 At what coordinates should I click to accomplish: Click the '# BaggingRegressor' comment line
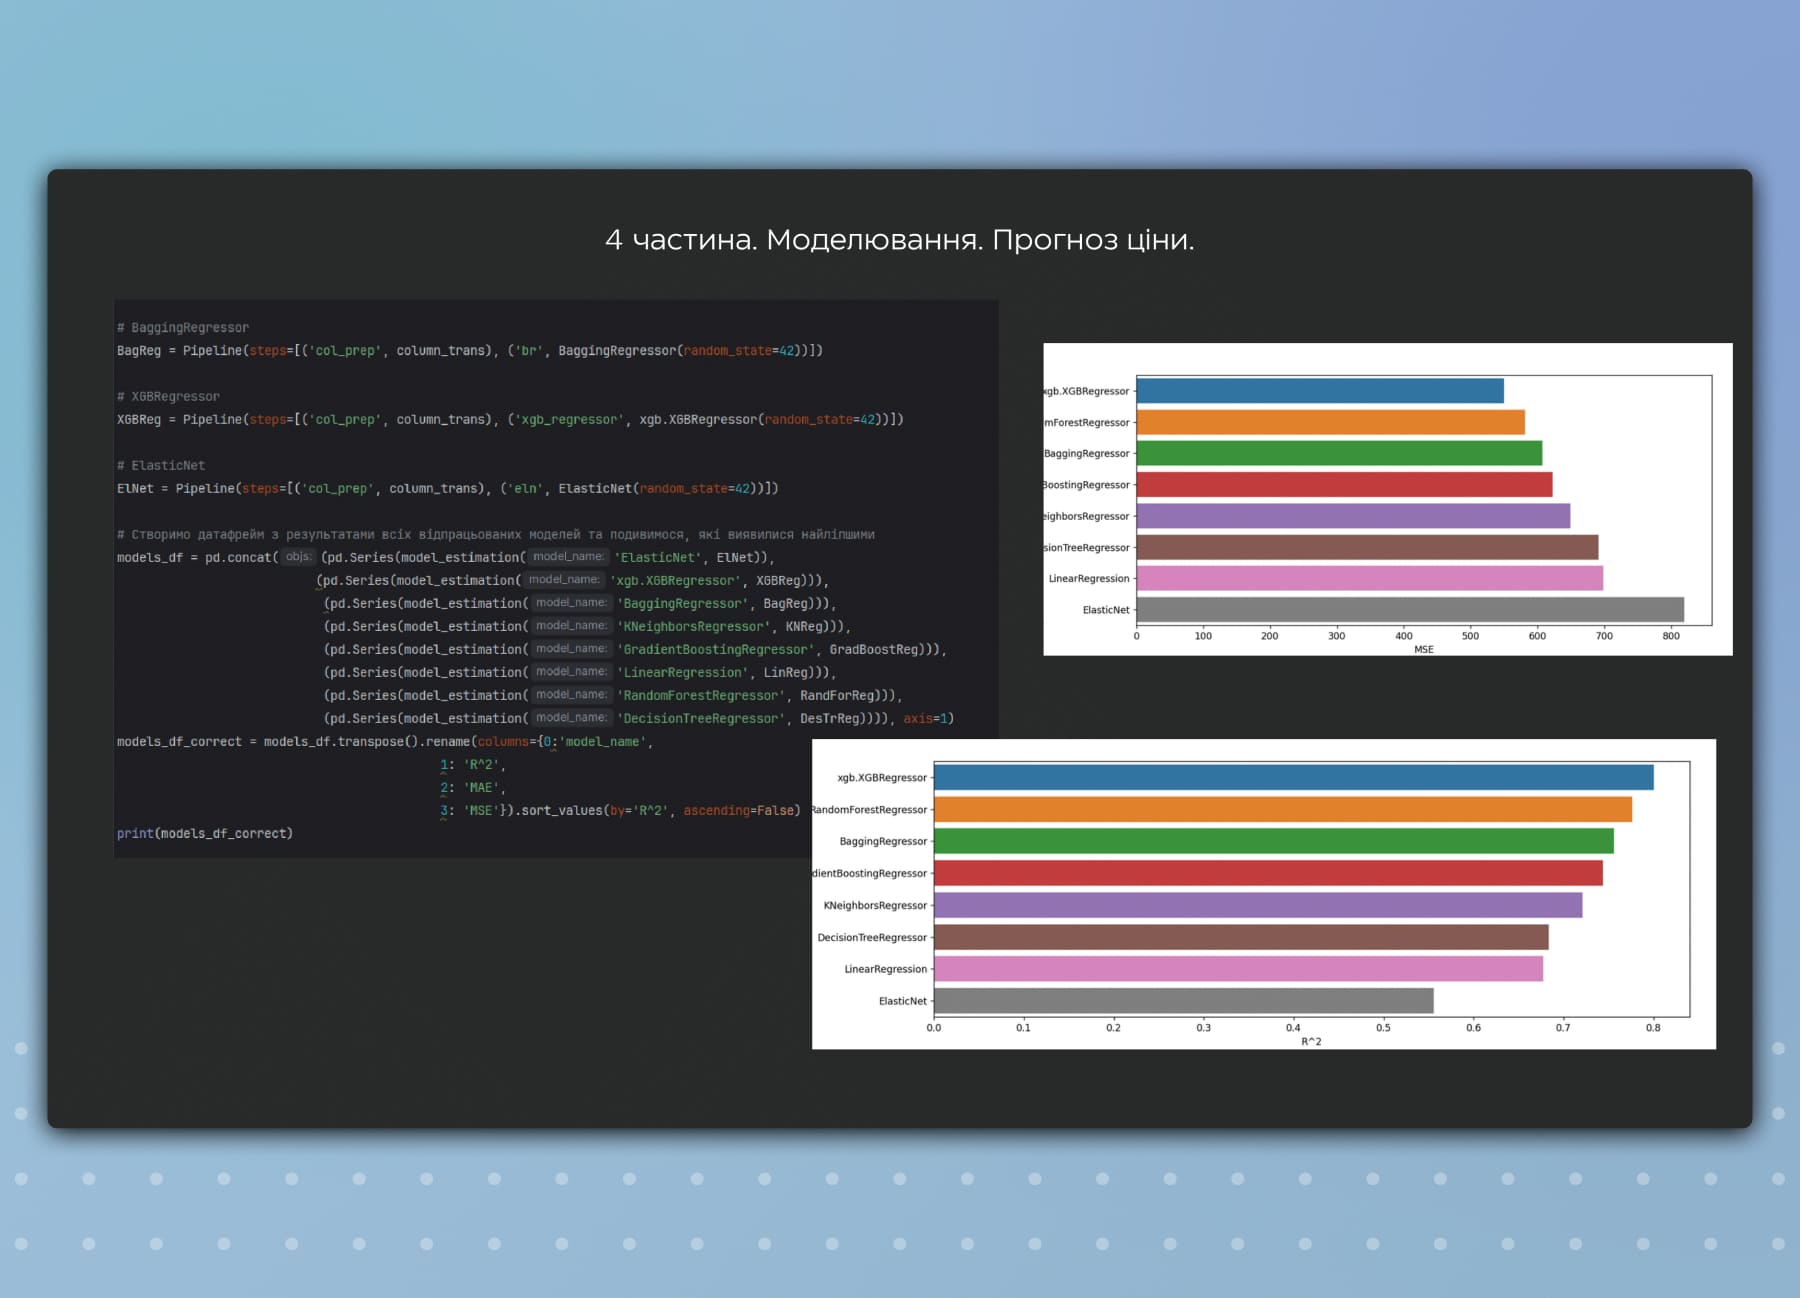tap(183, 328)
